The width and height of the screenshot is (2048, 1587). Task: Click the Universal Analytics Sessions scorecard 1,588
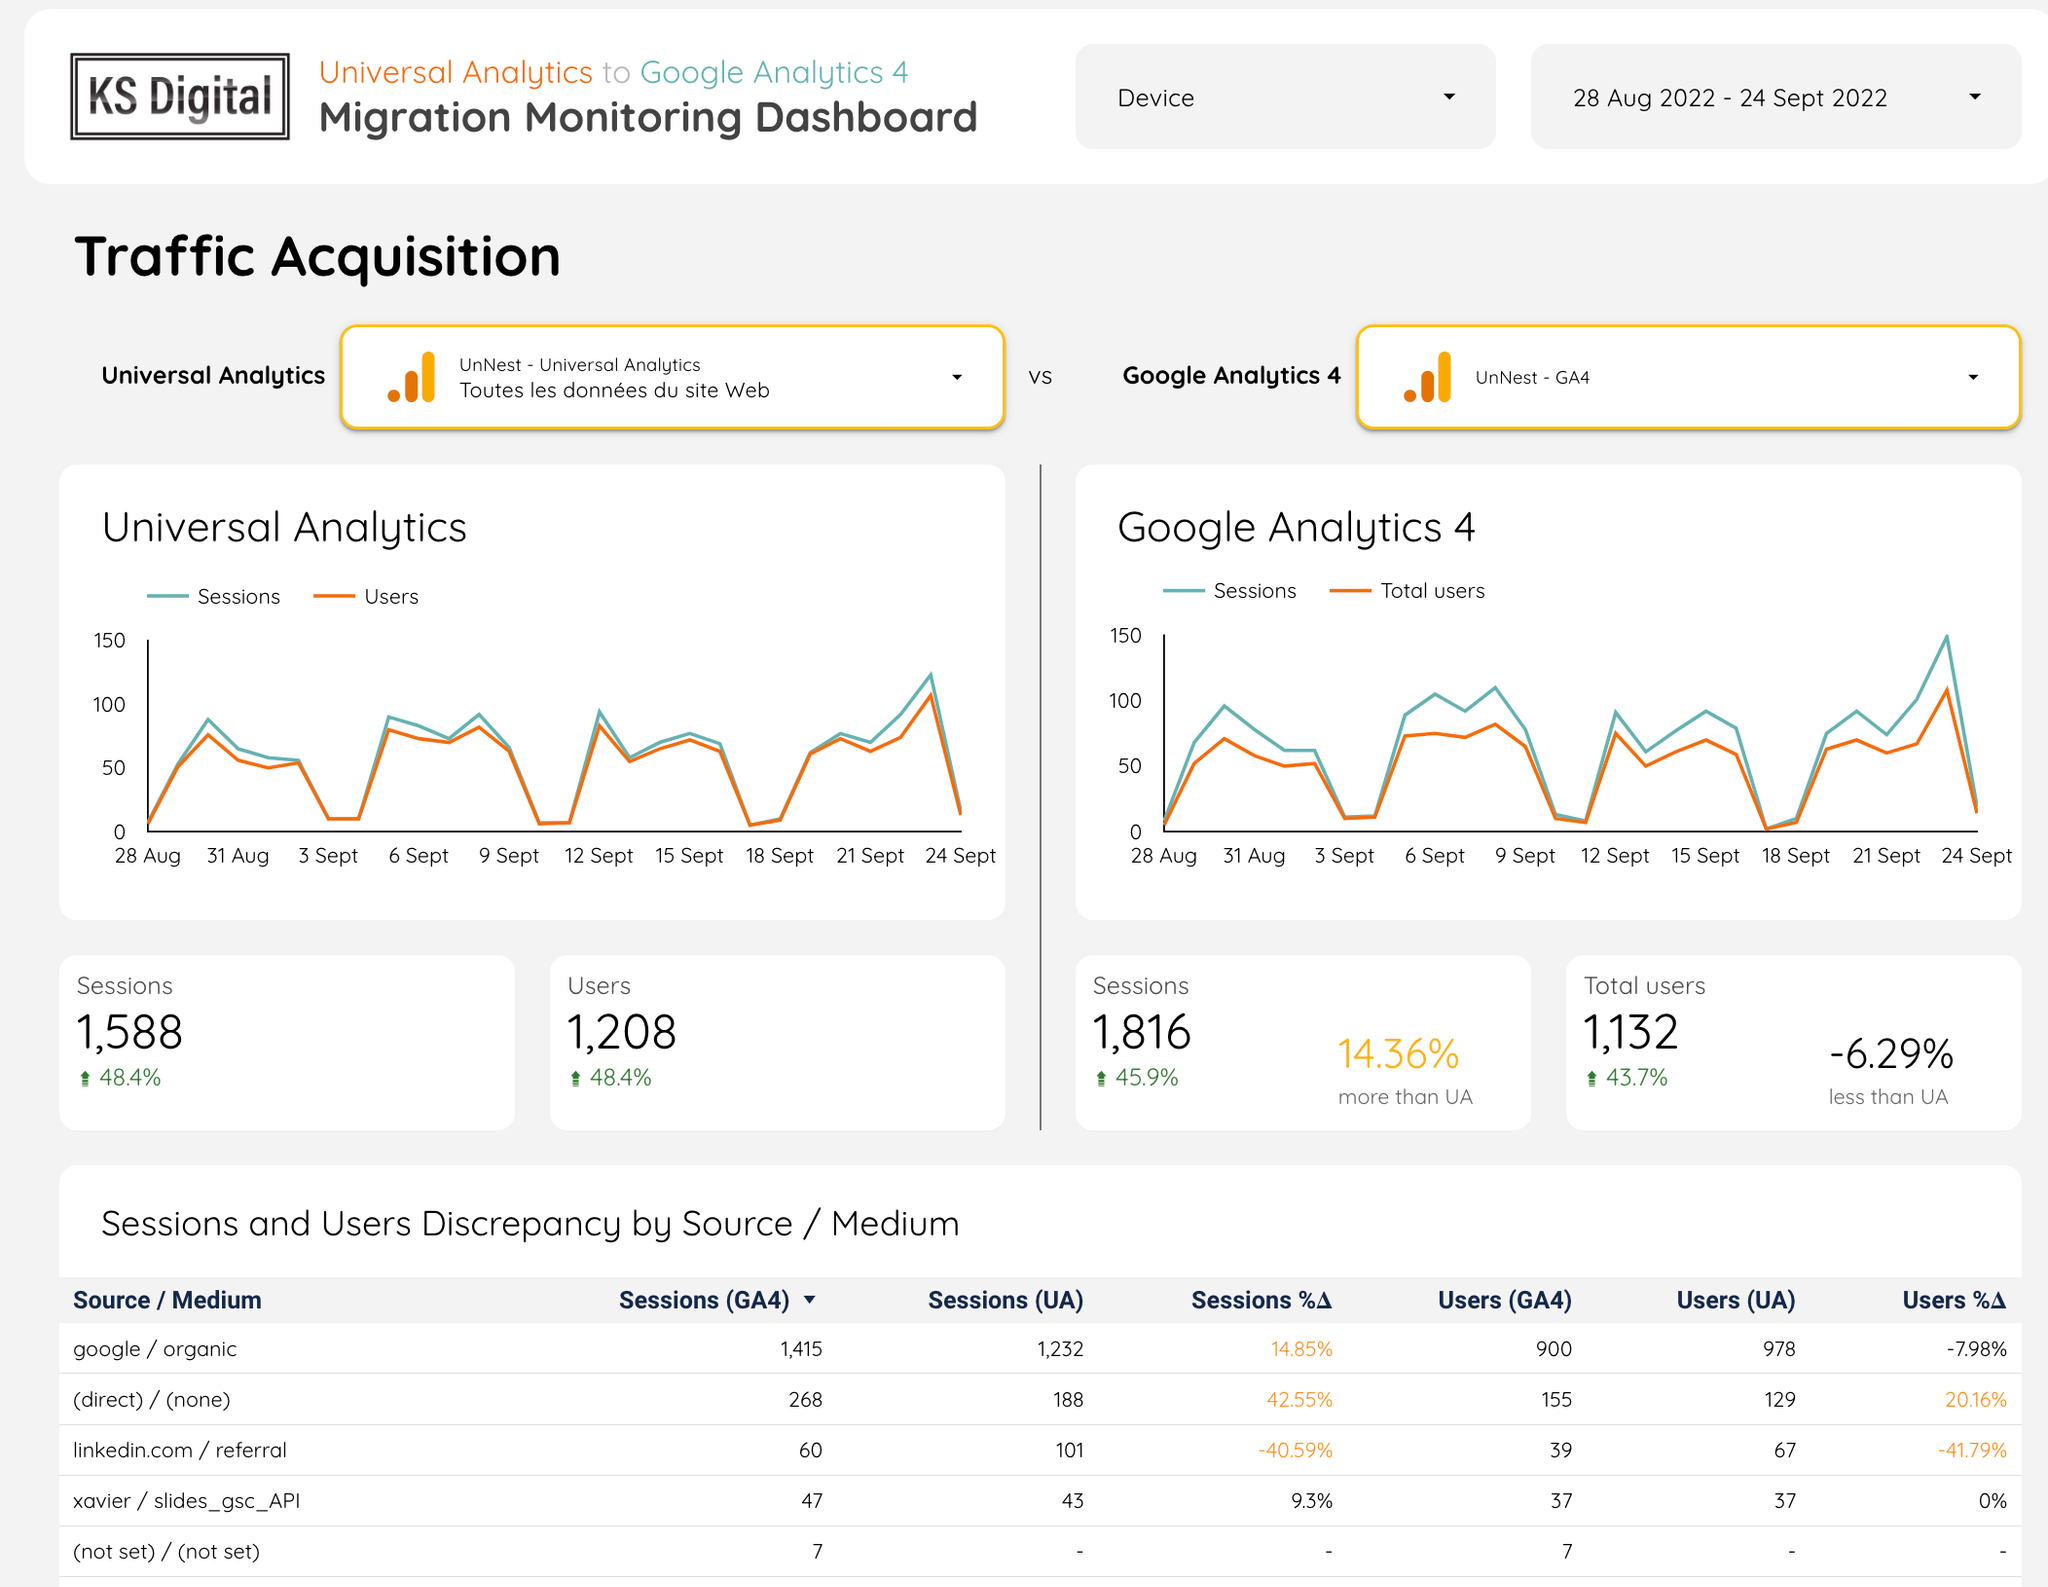tap(287, 1042)
